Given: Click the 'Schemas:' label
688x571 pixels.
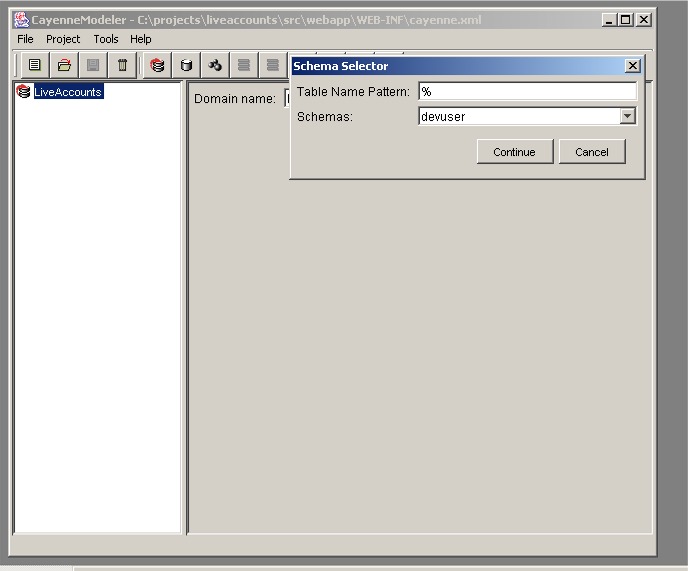Looking at the screenshot, I should point(325,117).
